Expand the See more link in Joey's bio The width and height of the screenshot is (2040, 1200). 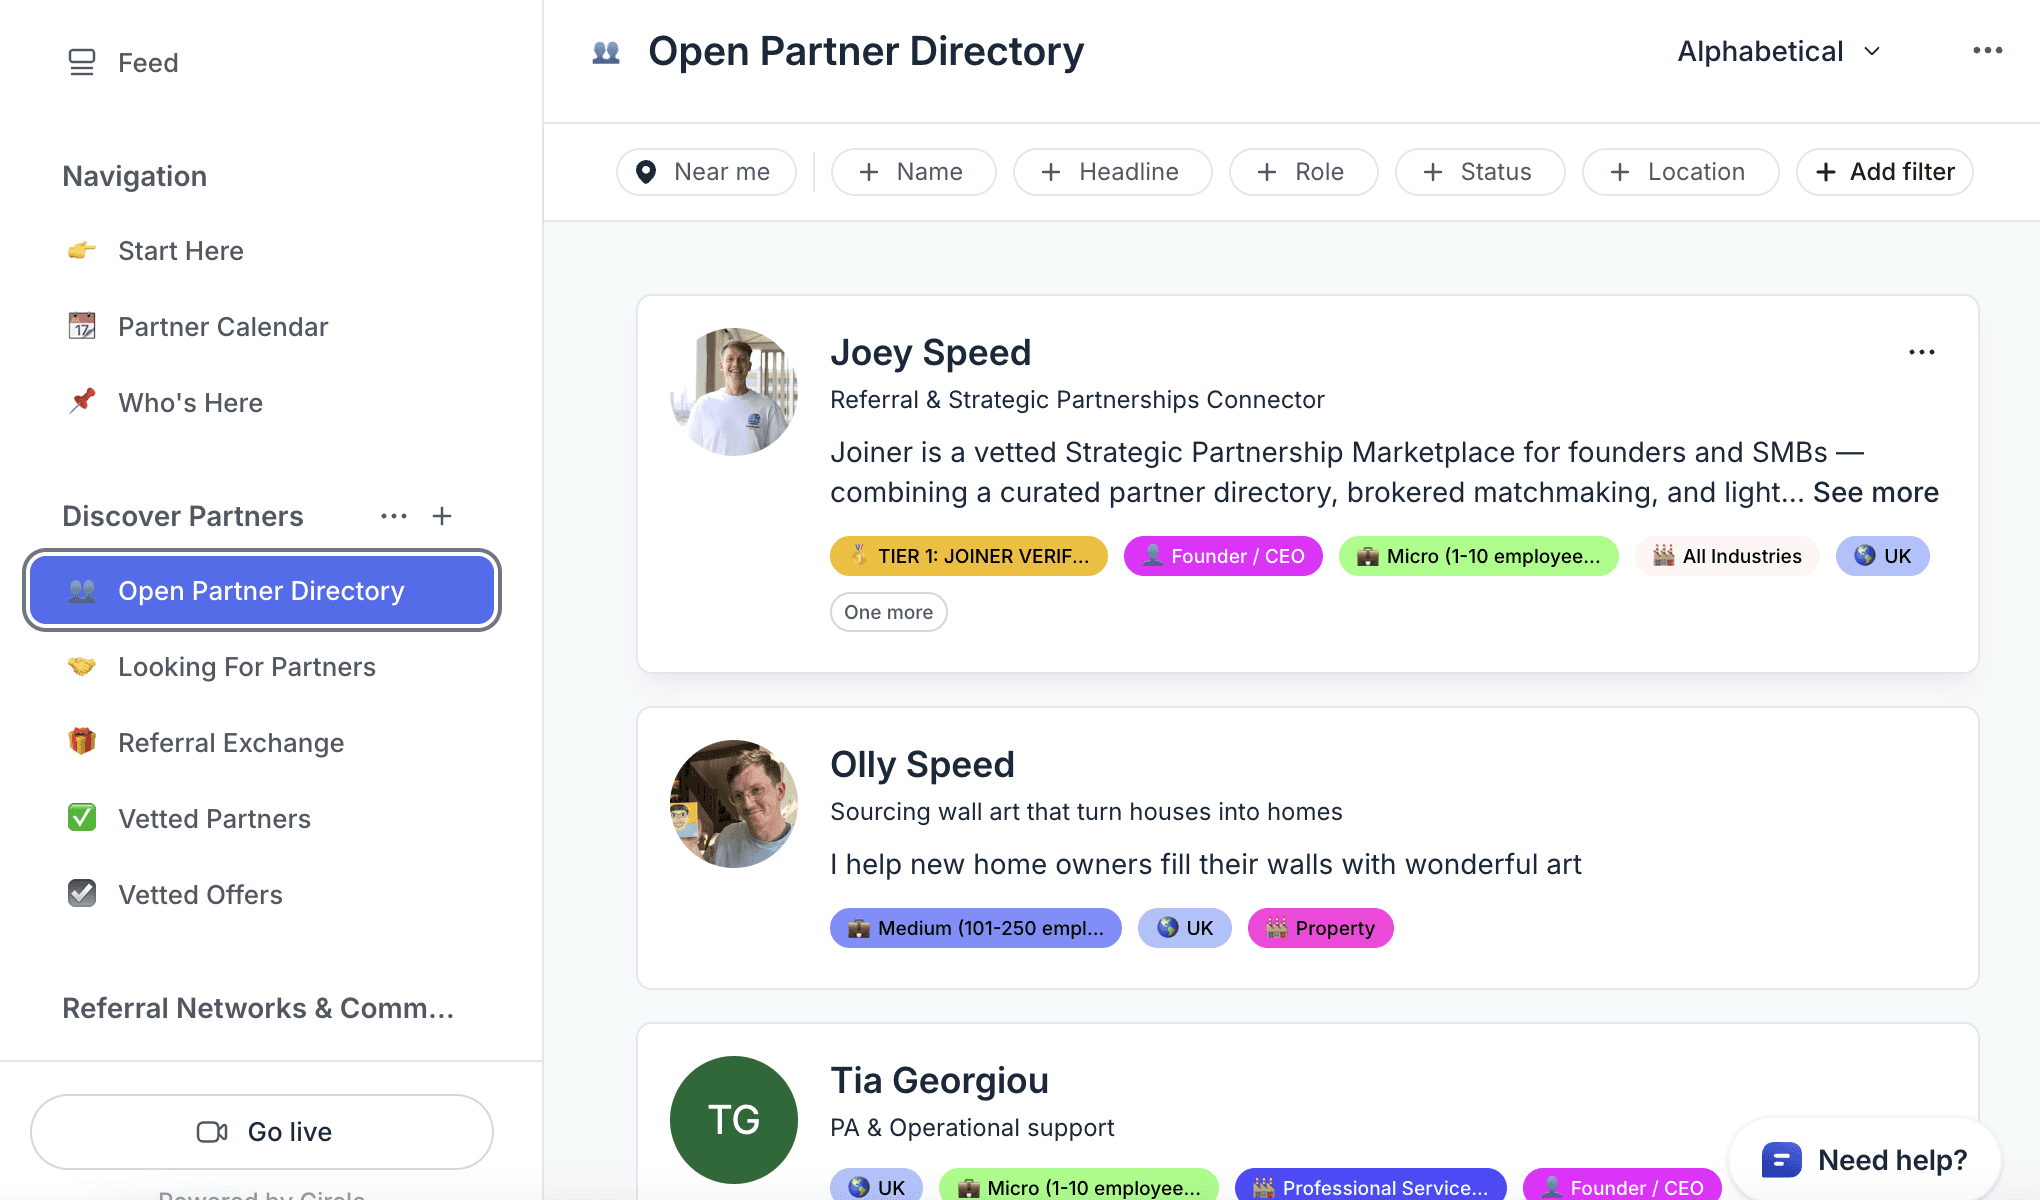coord(1875,492)
